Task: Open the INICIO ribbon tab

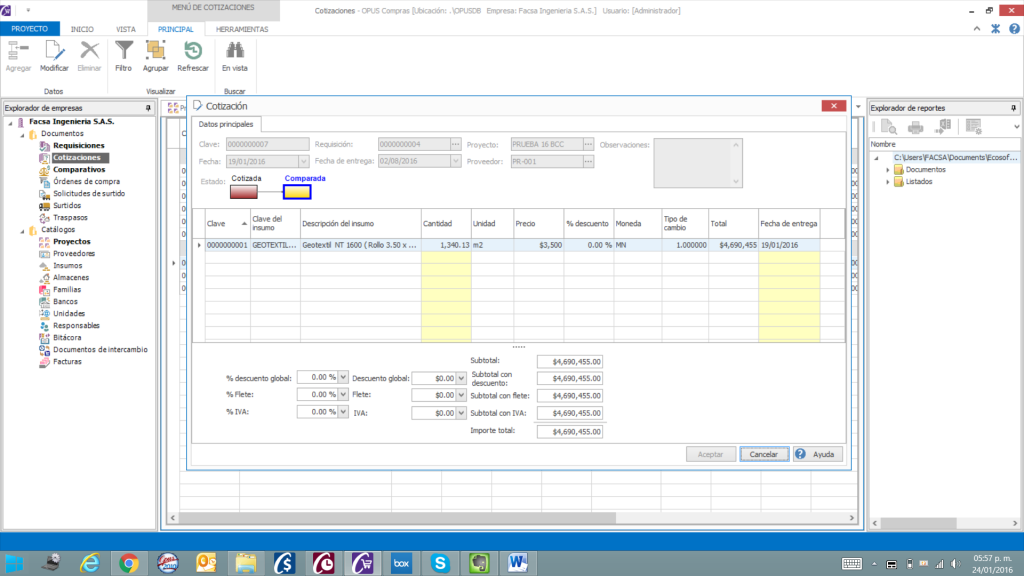Action: pos(82,29)
